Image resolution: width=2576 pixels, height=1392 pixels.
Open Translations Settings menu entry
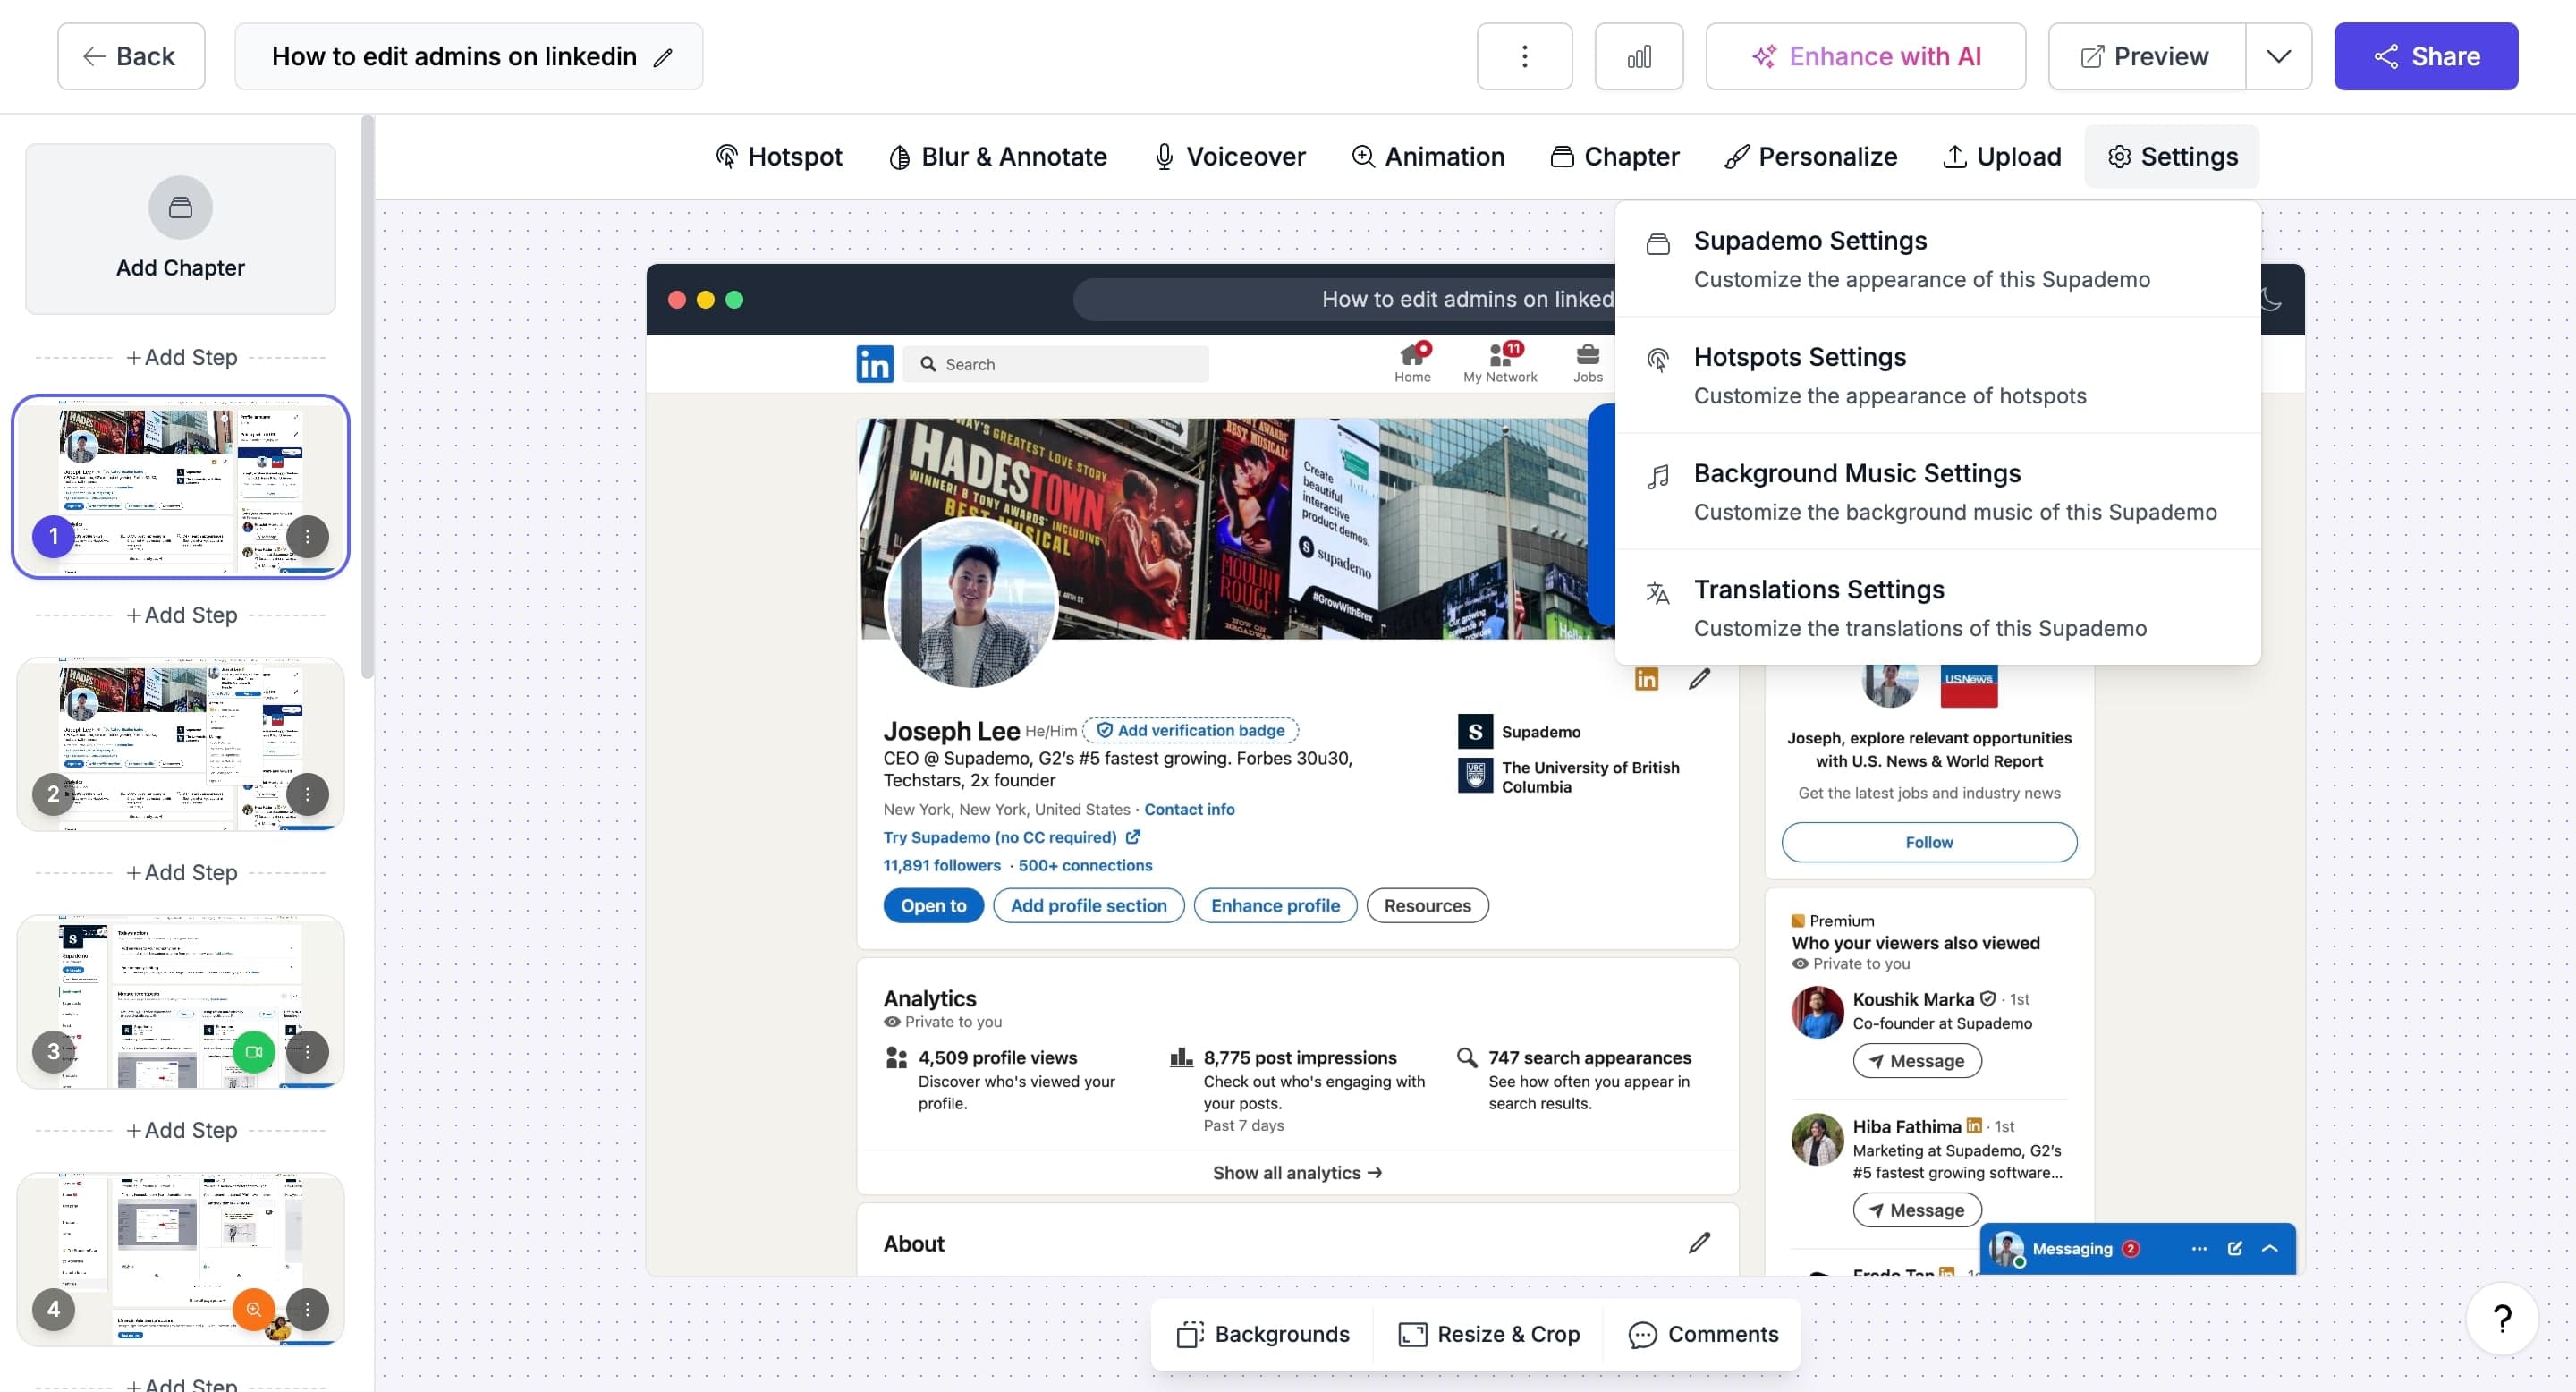click(x=1937, y=607)
